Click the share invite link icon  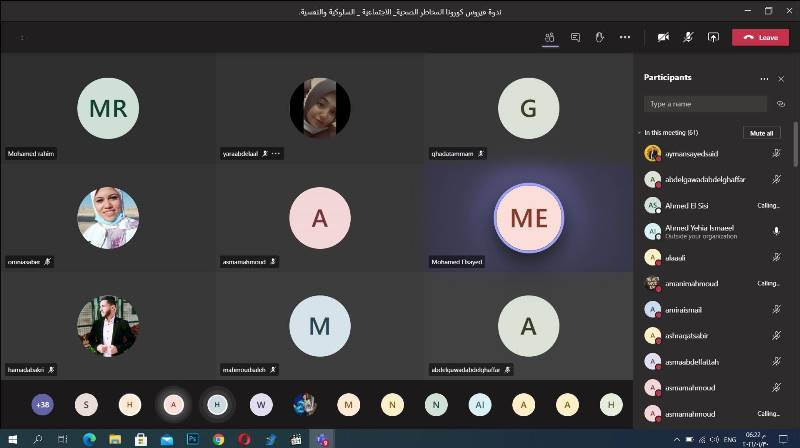pos(779,104)
